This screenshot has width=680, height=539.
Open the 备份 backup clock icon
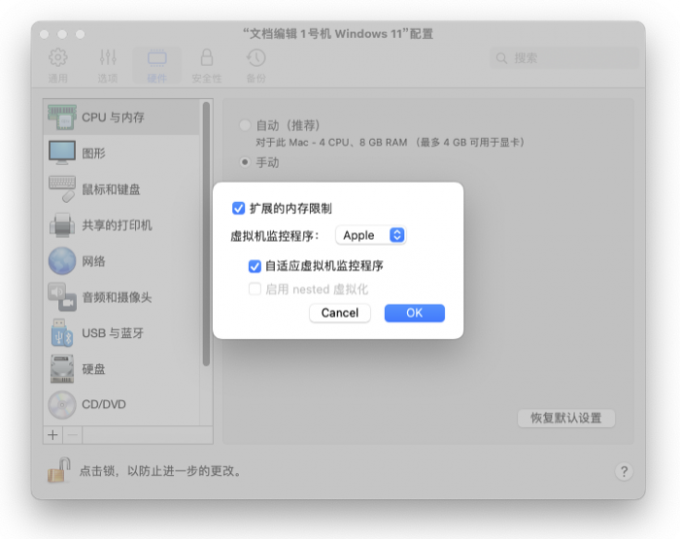pyautogui.click(x=256, y=57)
